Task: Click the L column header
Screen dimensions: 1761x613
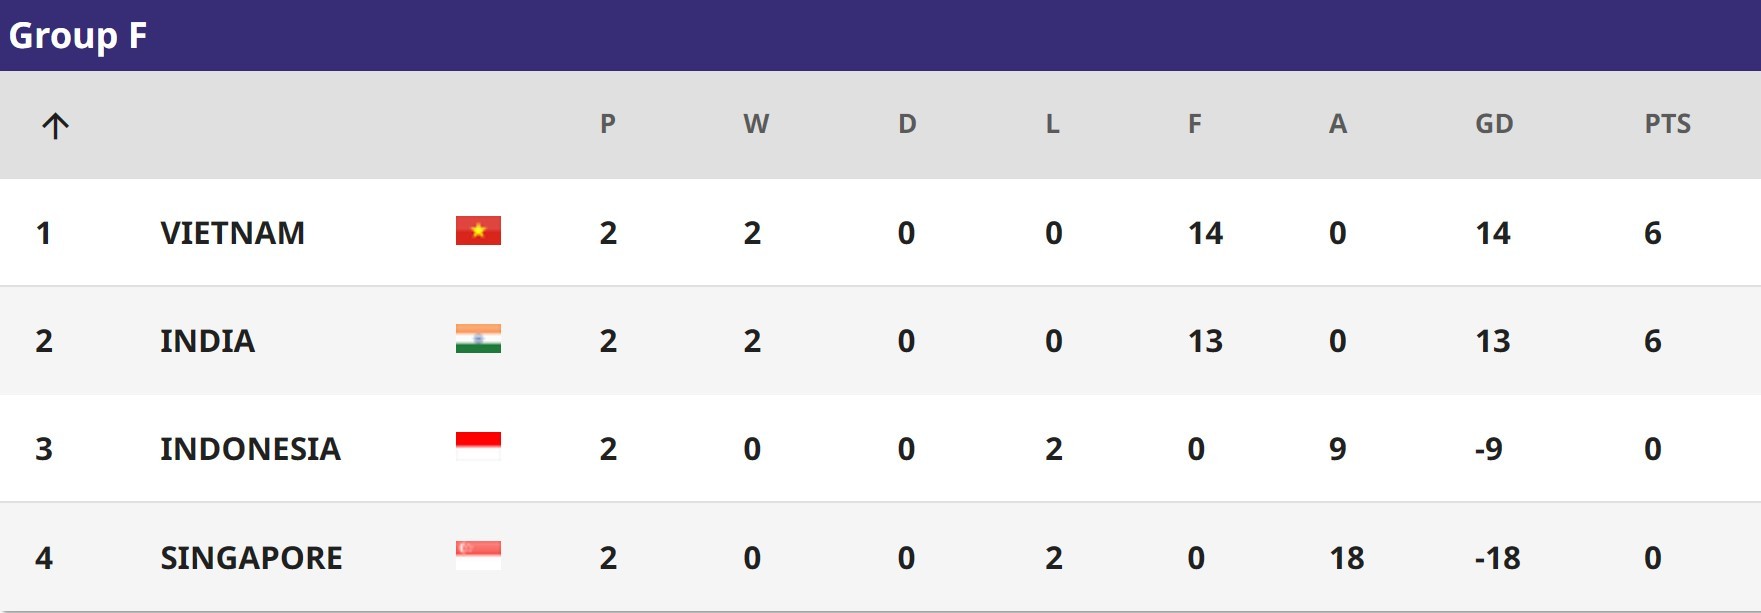Action: point(1052,124)
